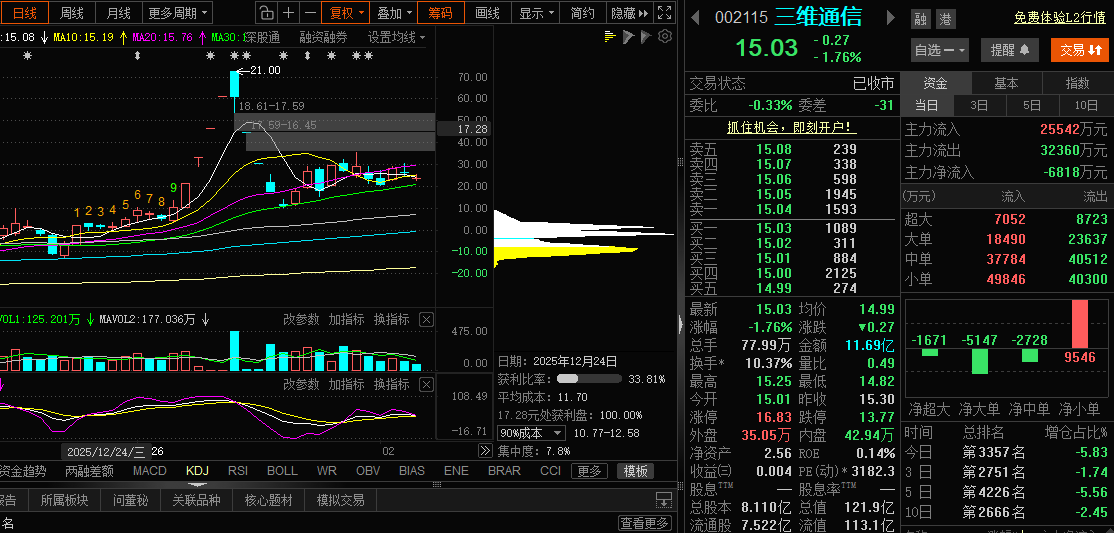Select BOLL indicator
The width and height of the screenshot is (1114, 533).
click(x=282, y=470)
